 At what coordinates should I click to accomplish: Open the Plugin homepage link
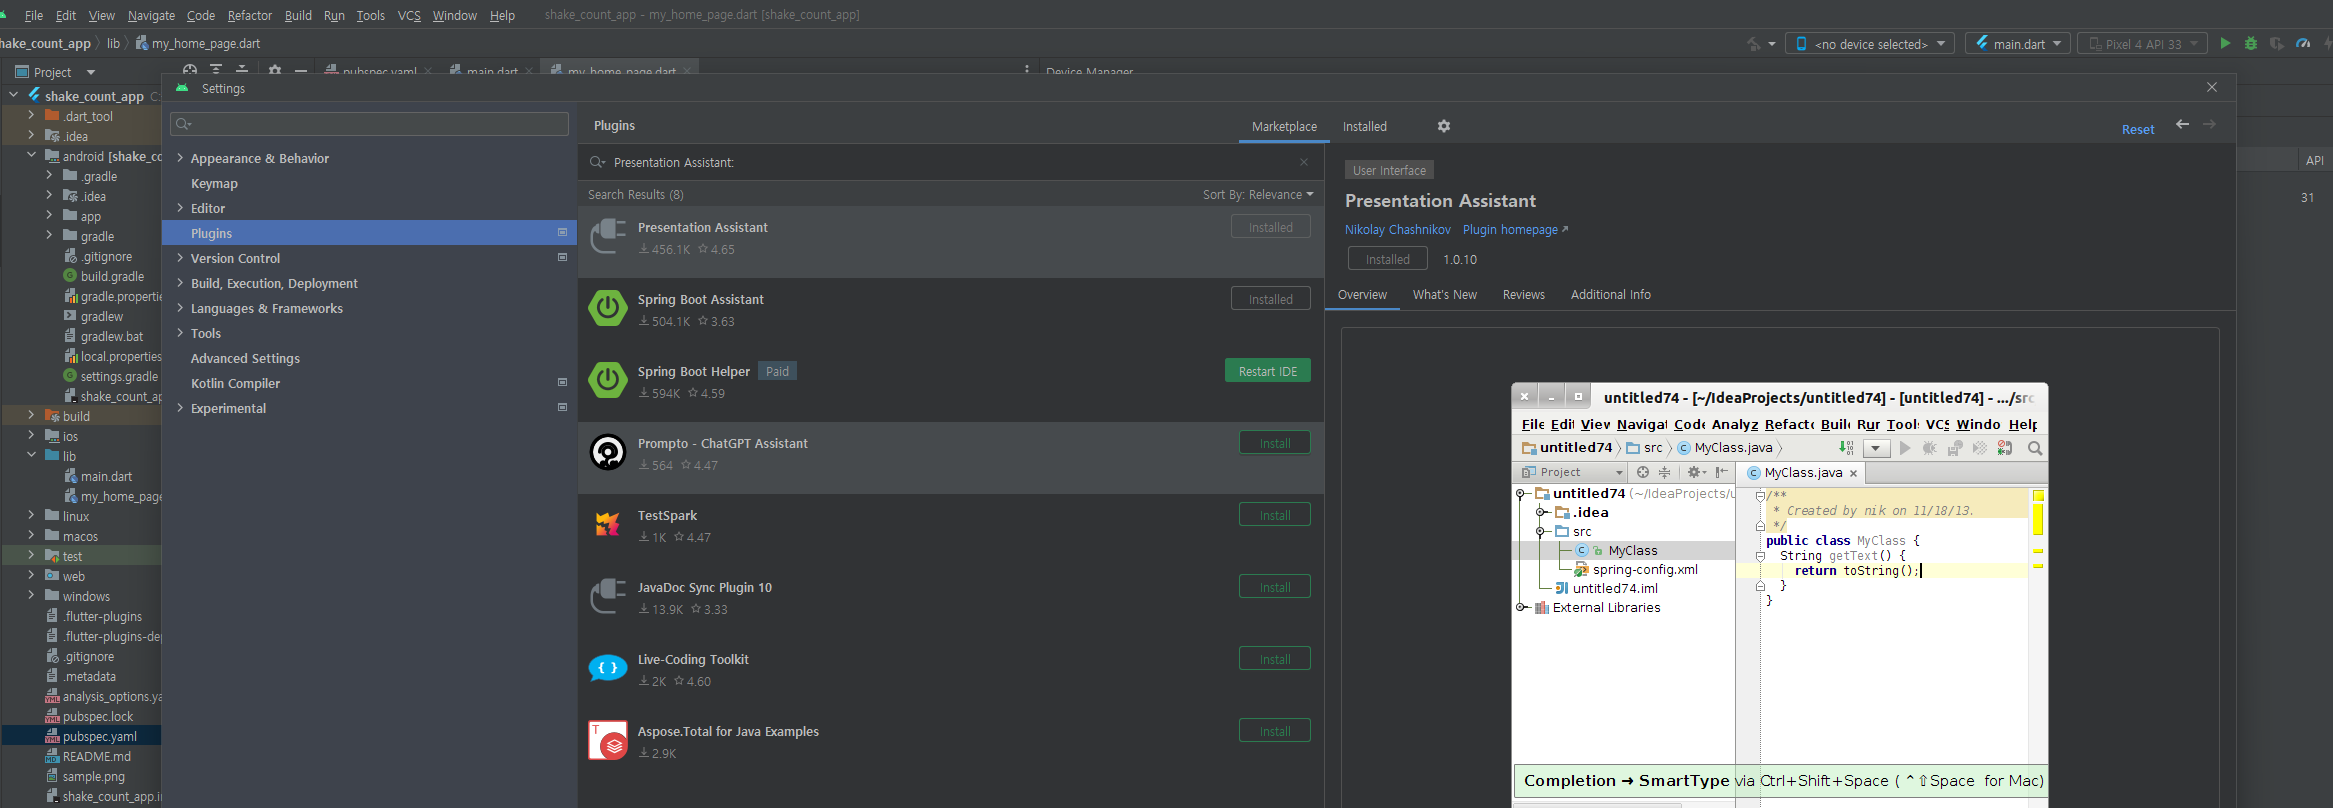[1515, 230]
